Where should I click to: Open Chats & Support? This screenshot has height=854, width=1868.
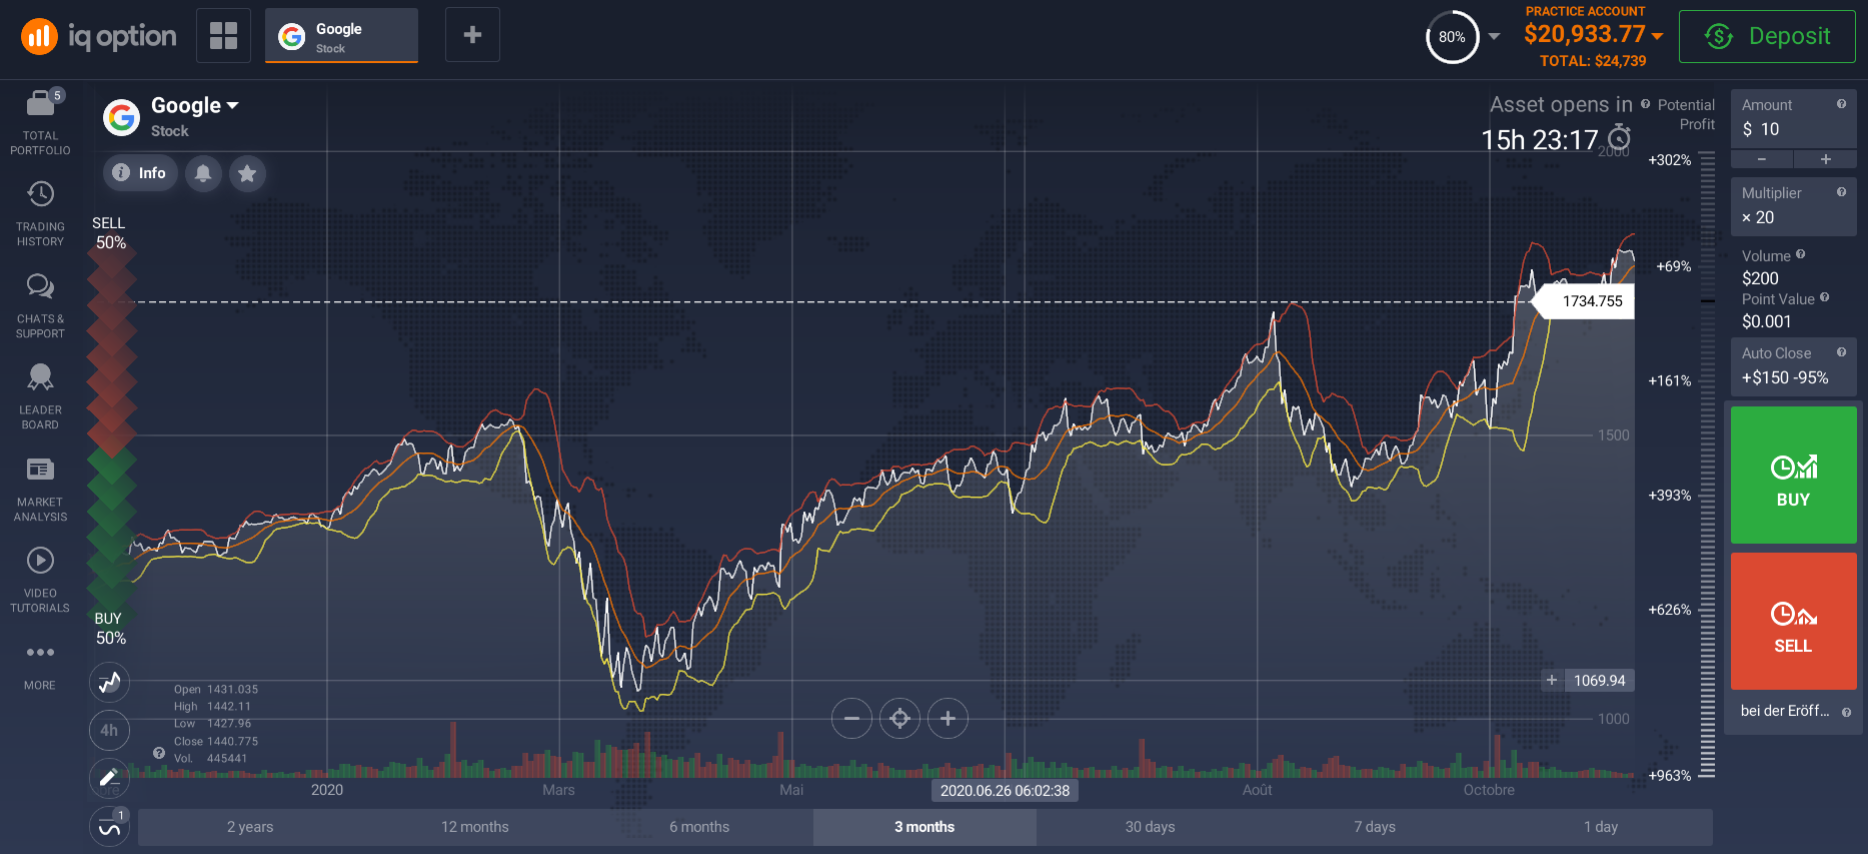click(40, 306)
